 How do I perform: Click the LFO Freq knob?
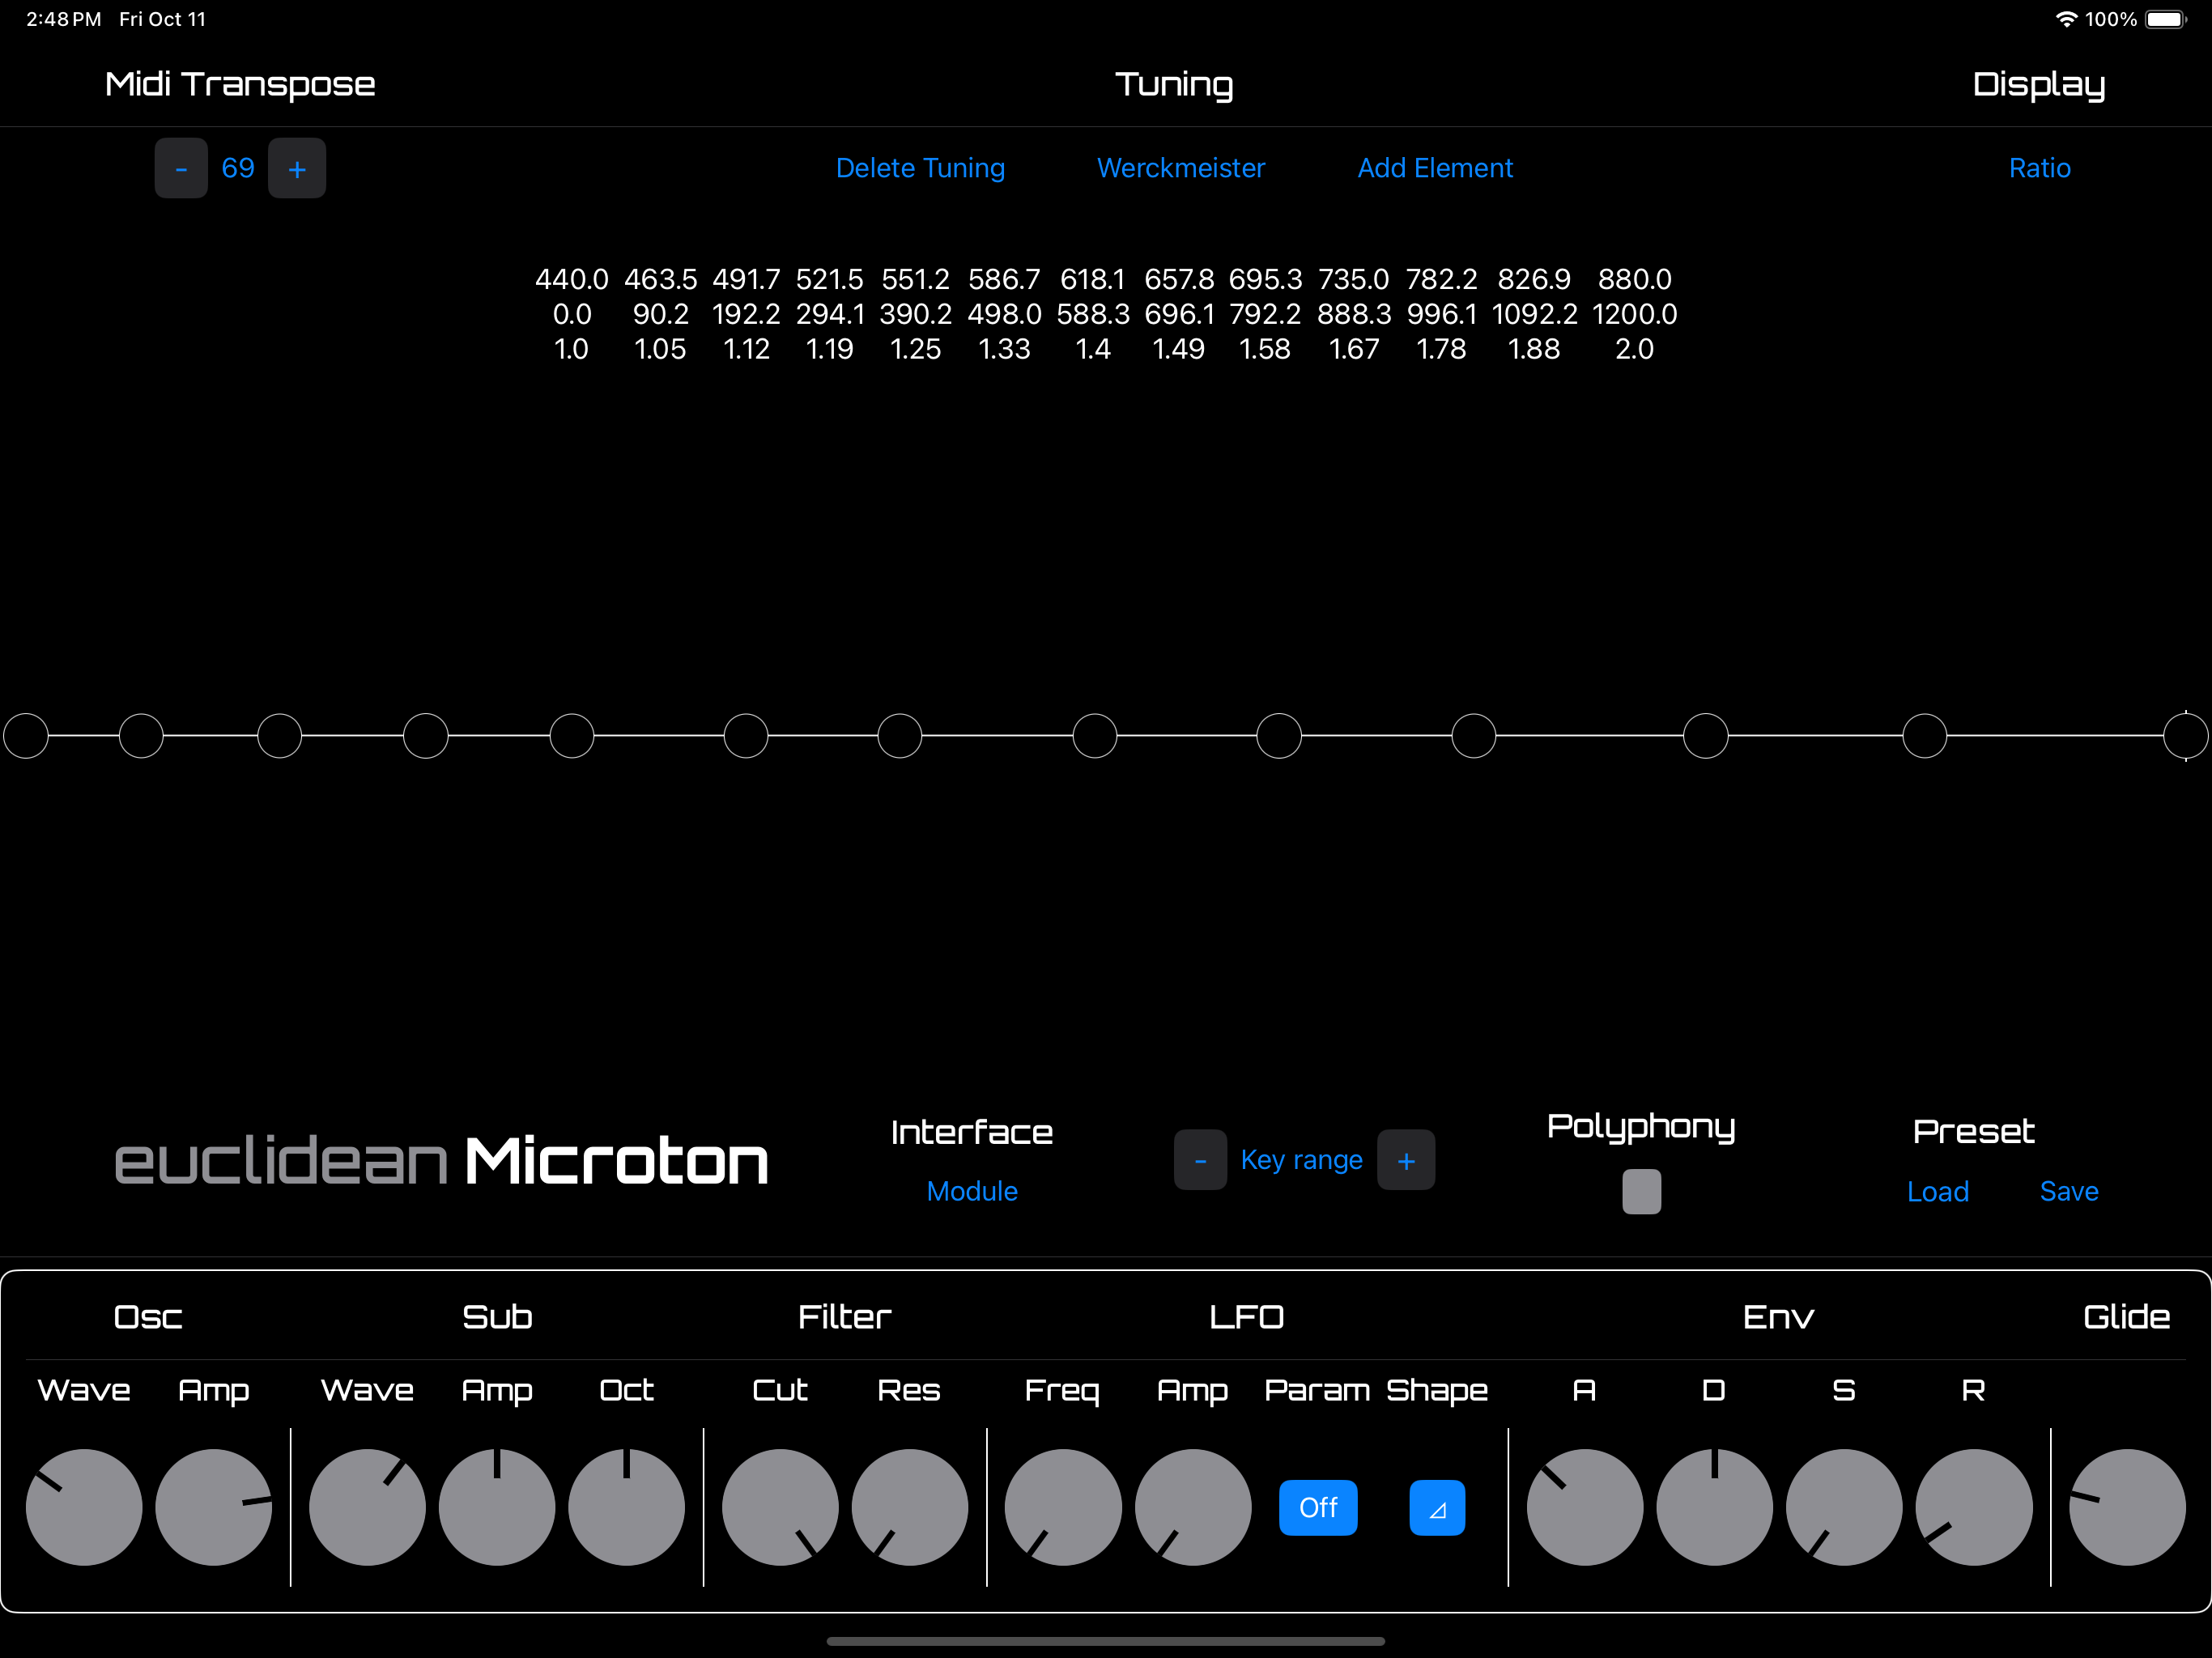pyautogui.click(x=1063, y=1507)
